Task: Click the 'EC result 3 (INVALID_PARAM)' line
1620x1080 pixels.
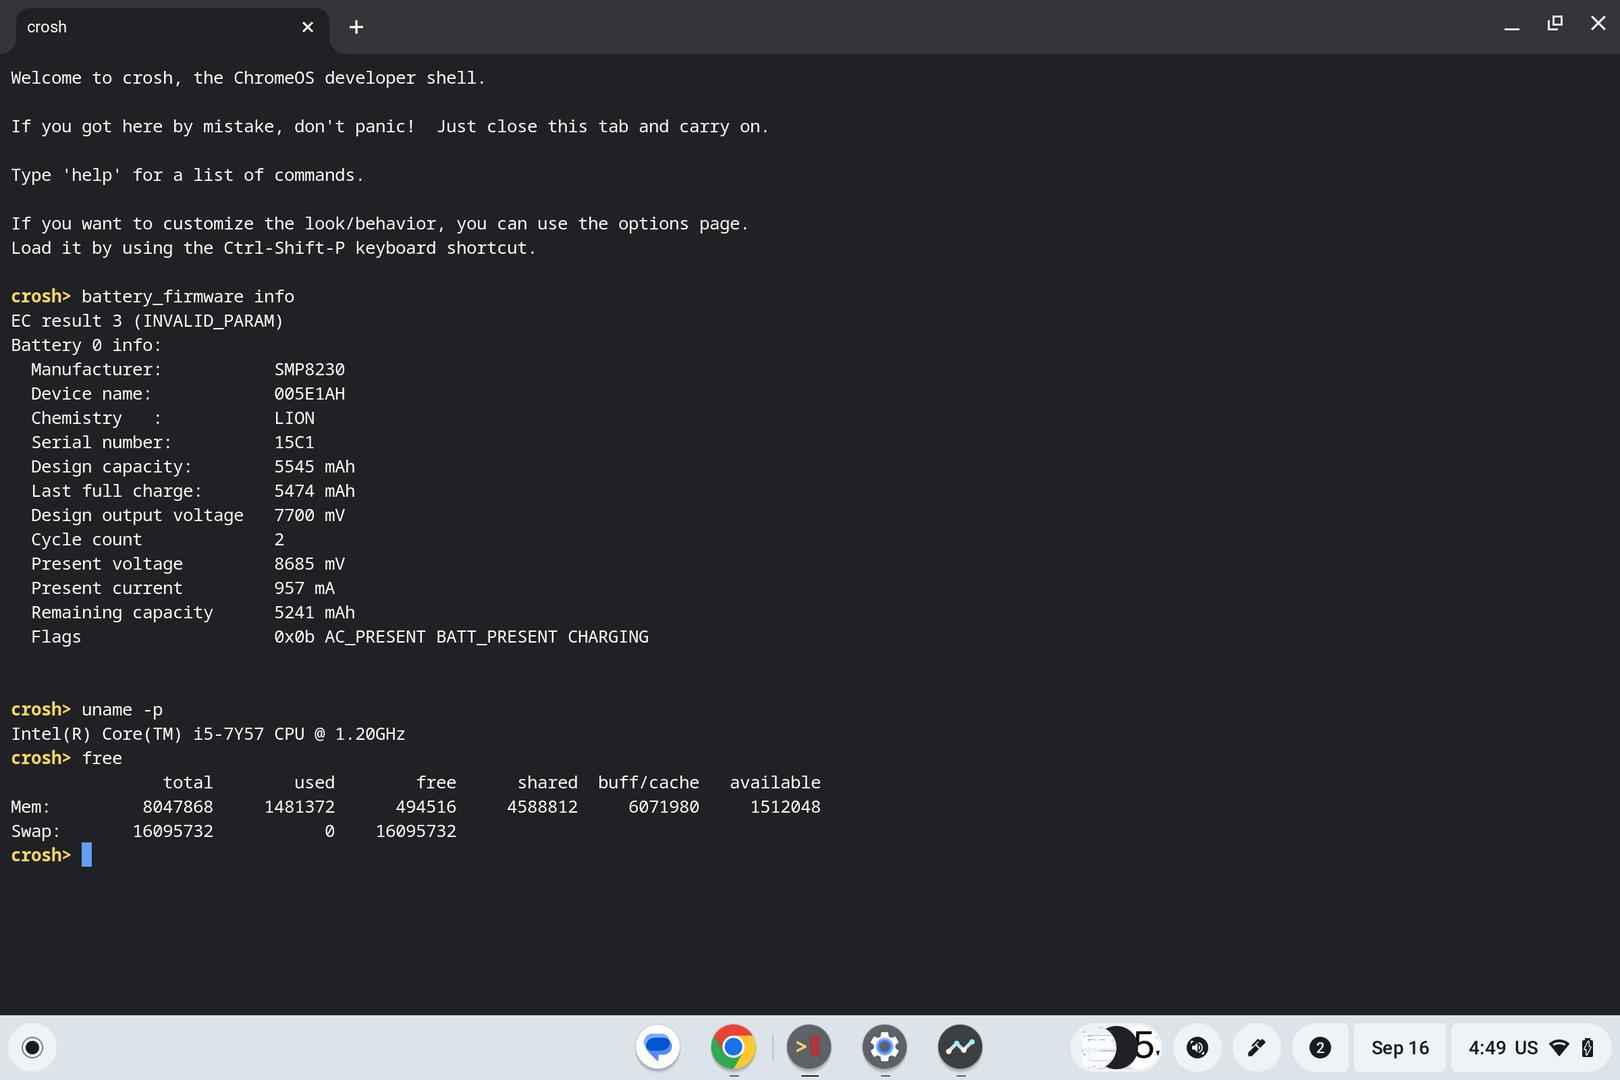Action: point(147,321)
